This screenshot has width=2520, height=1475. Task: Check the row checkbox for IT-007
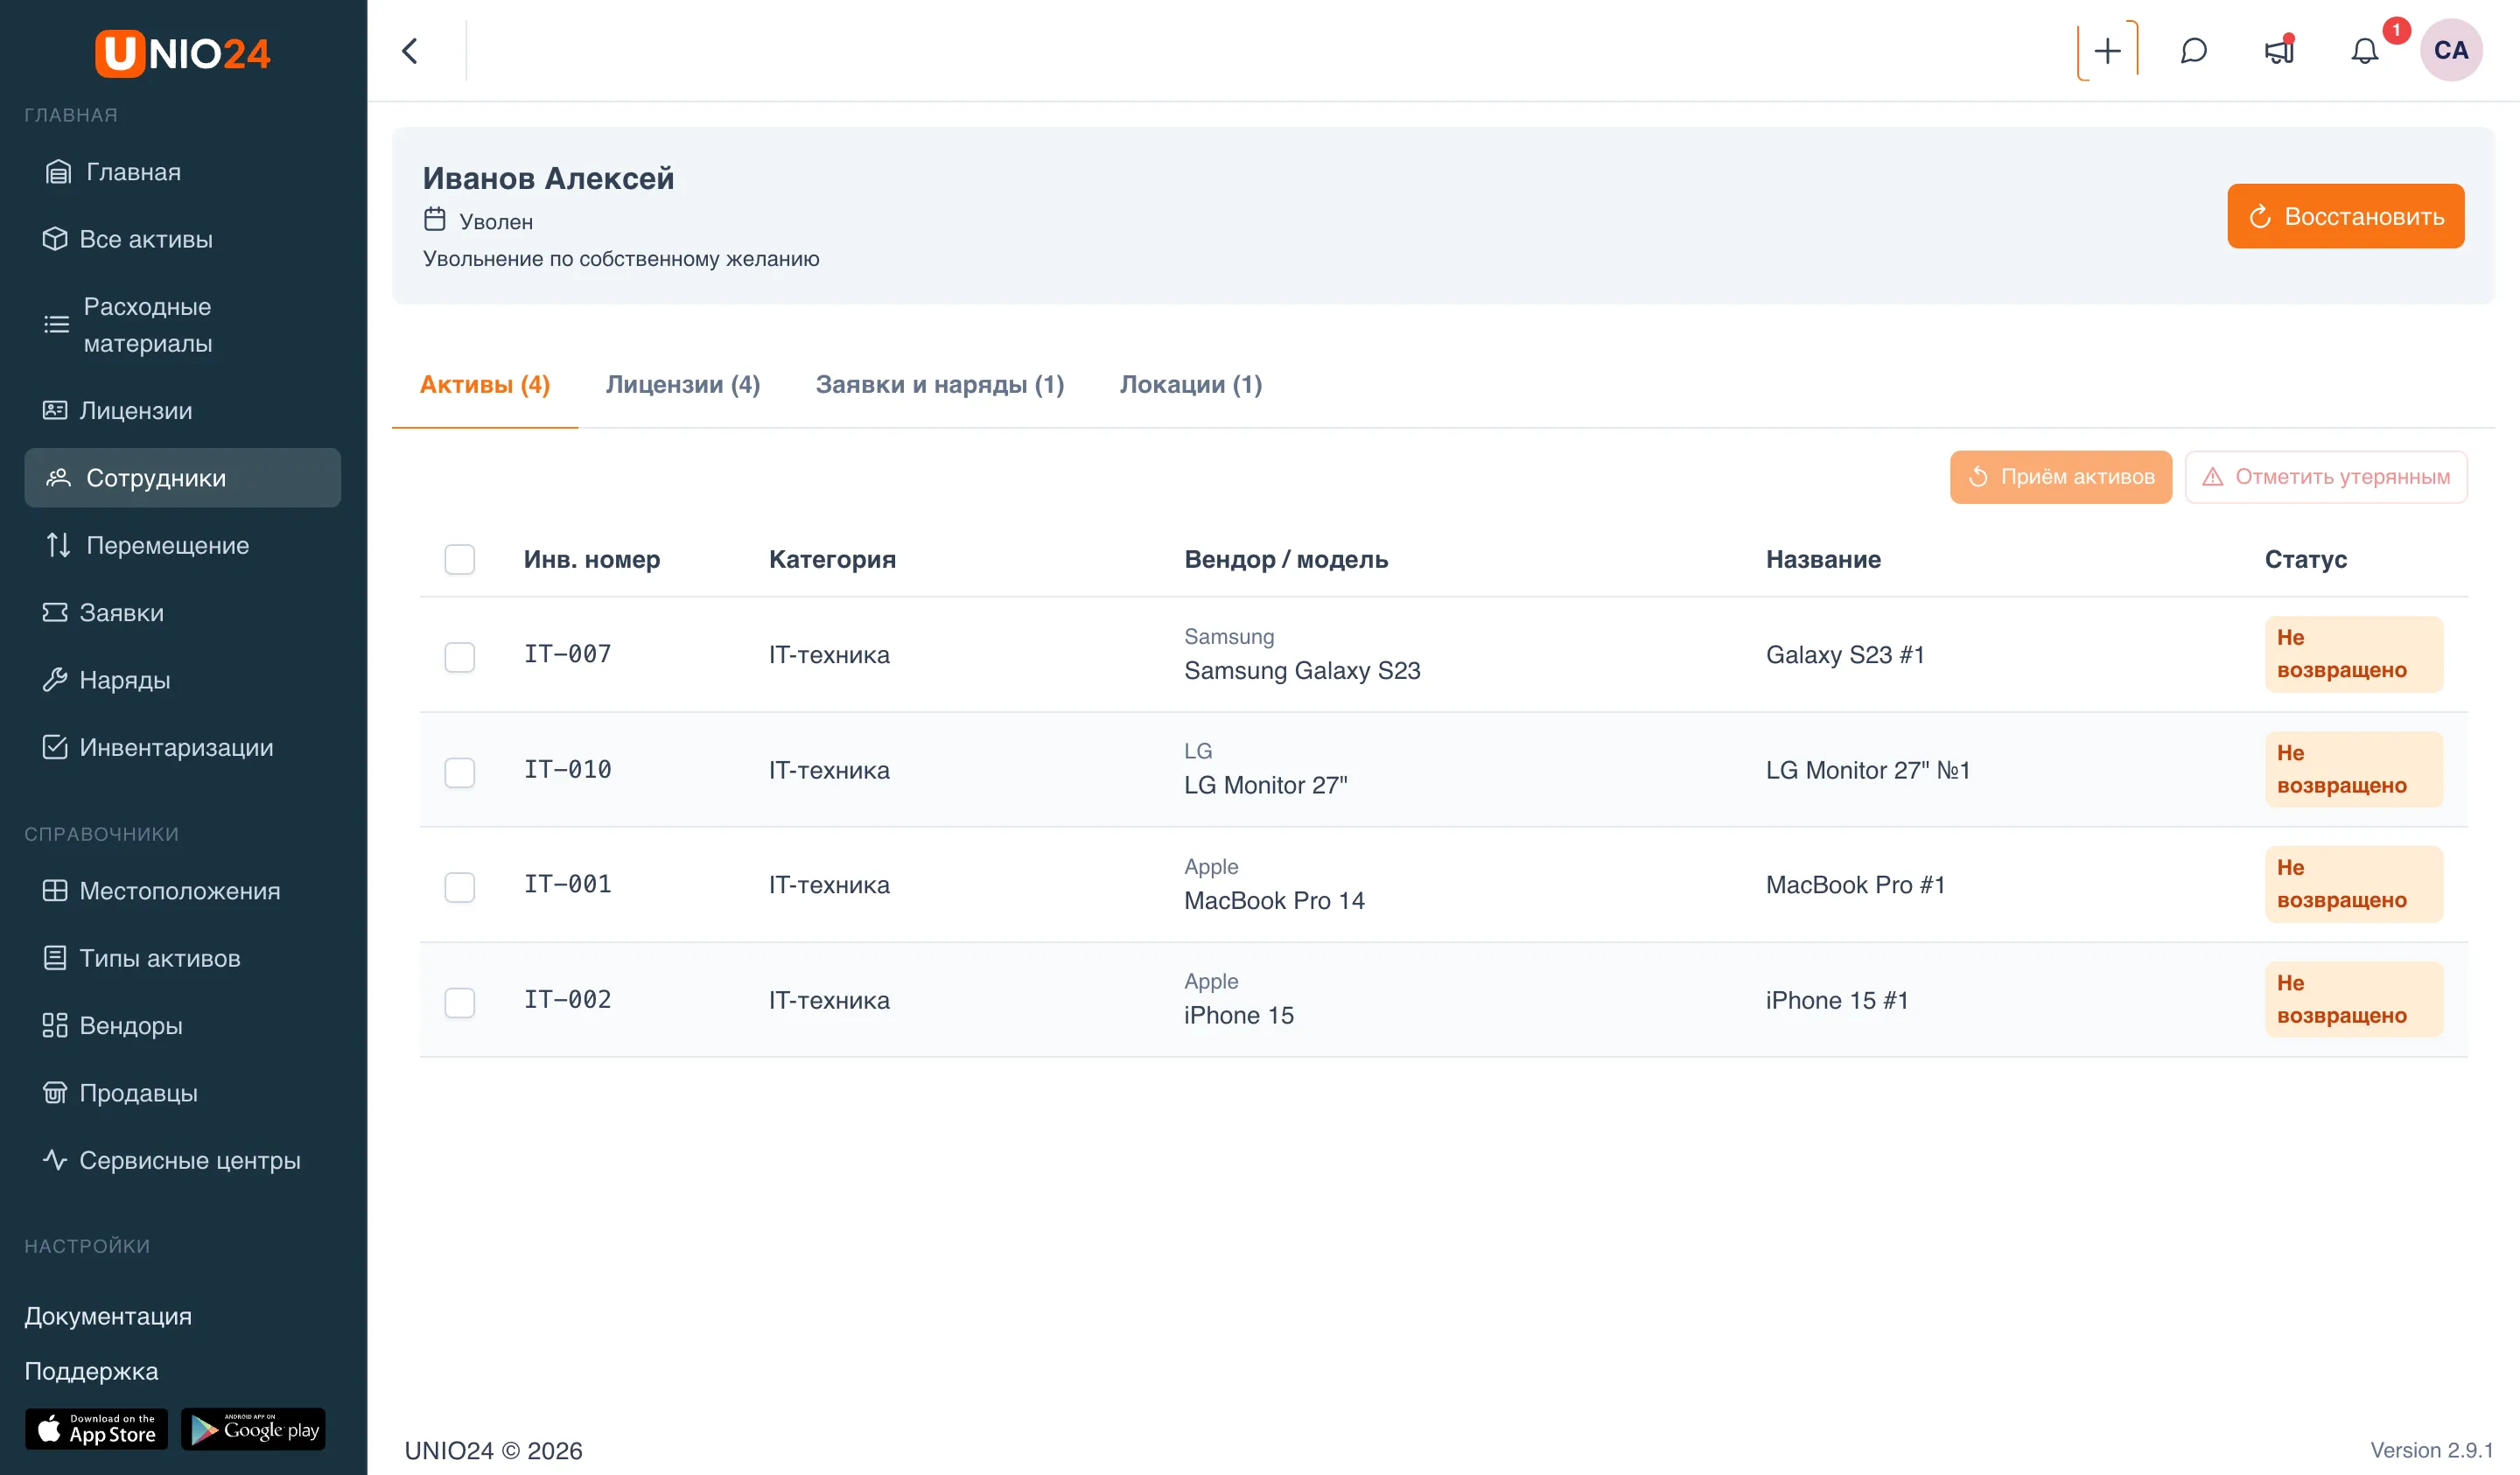(x=460, y=657)
